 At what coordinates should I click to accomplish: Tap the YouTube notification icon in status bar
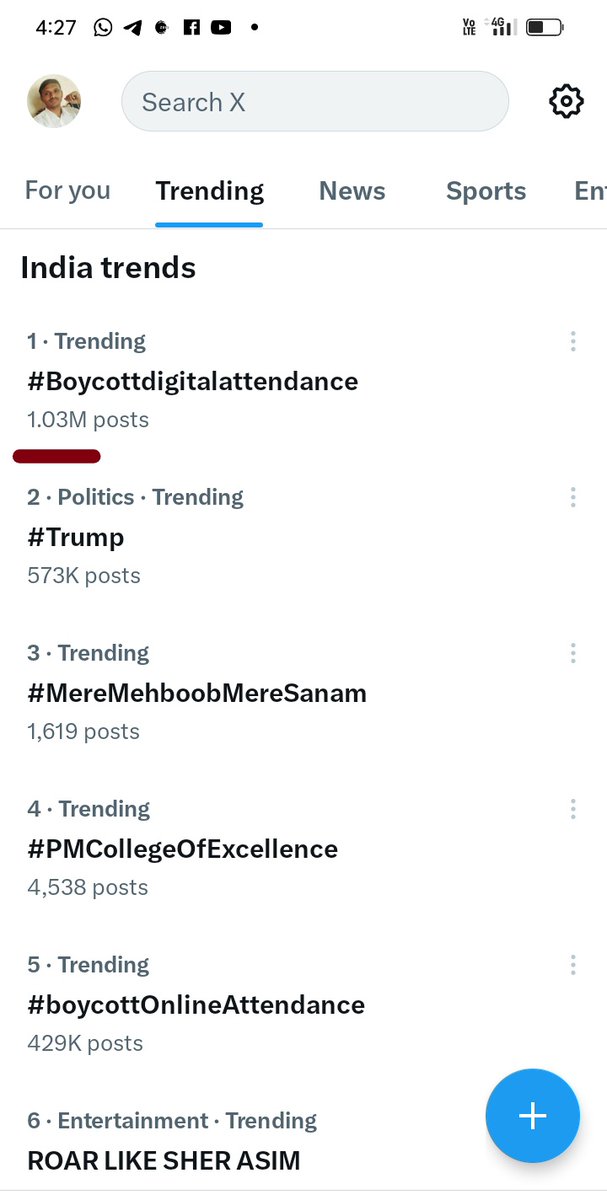click(x=220, y=27)
